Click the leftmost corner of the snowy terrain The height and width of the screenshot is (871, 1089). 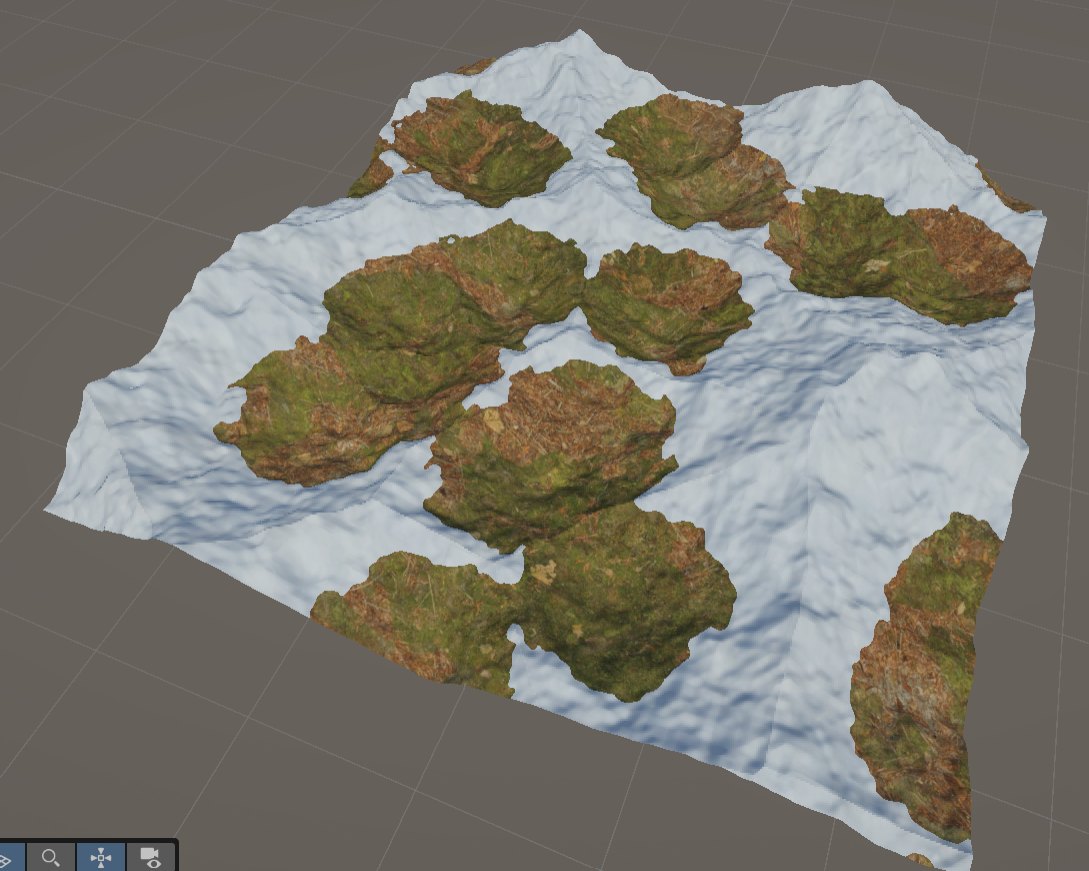click(47, 511)
